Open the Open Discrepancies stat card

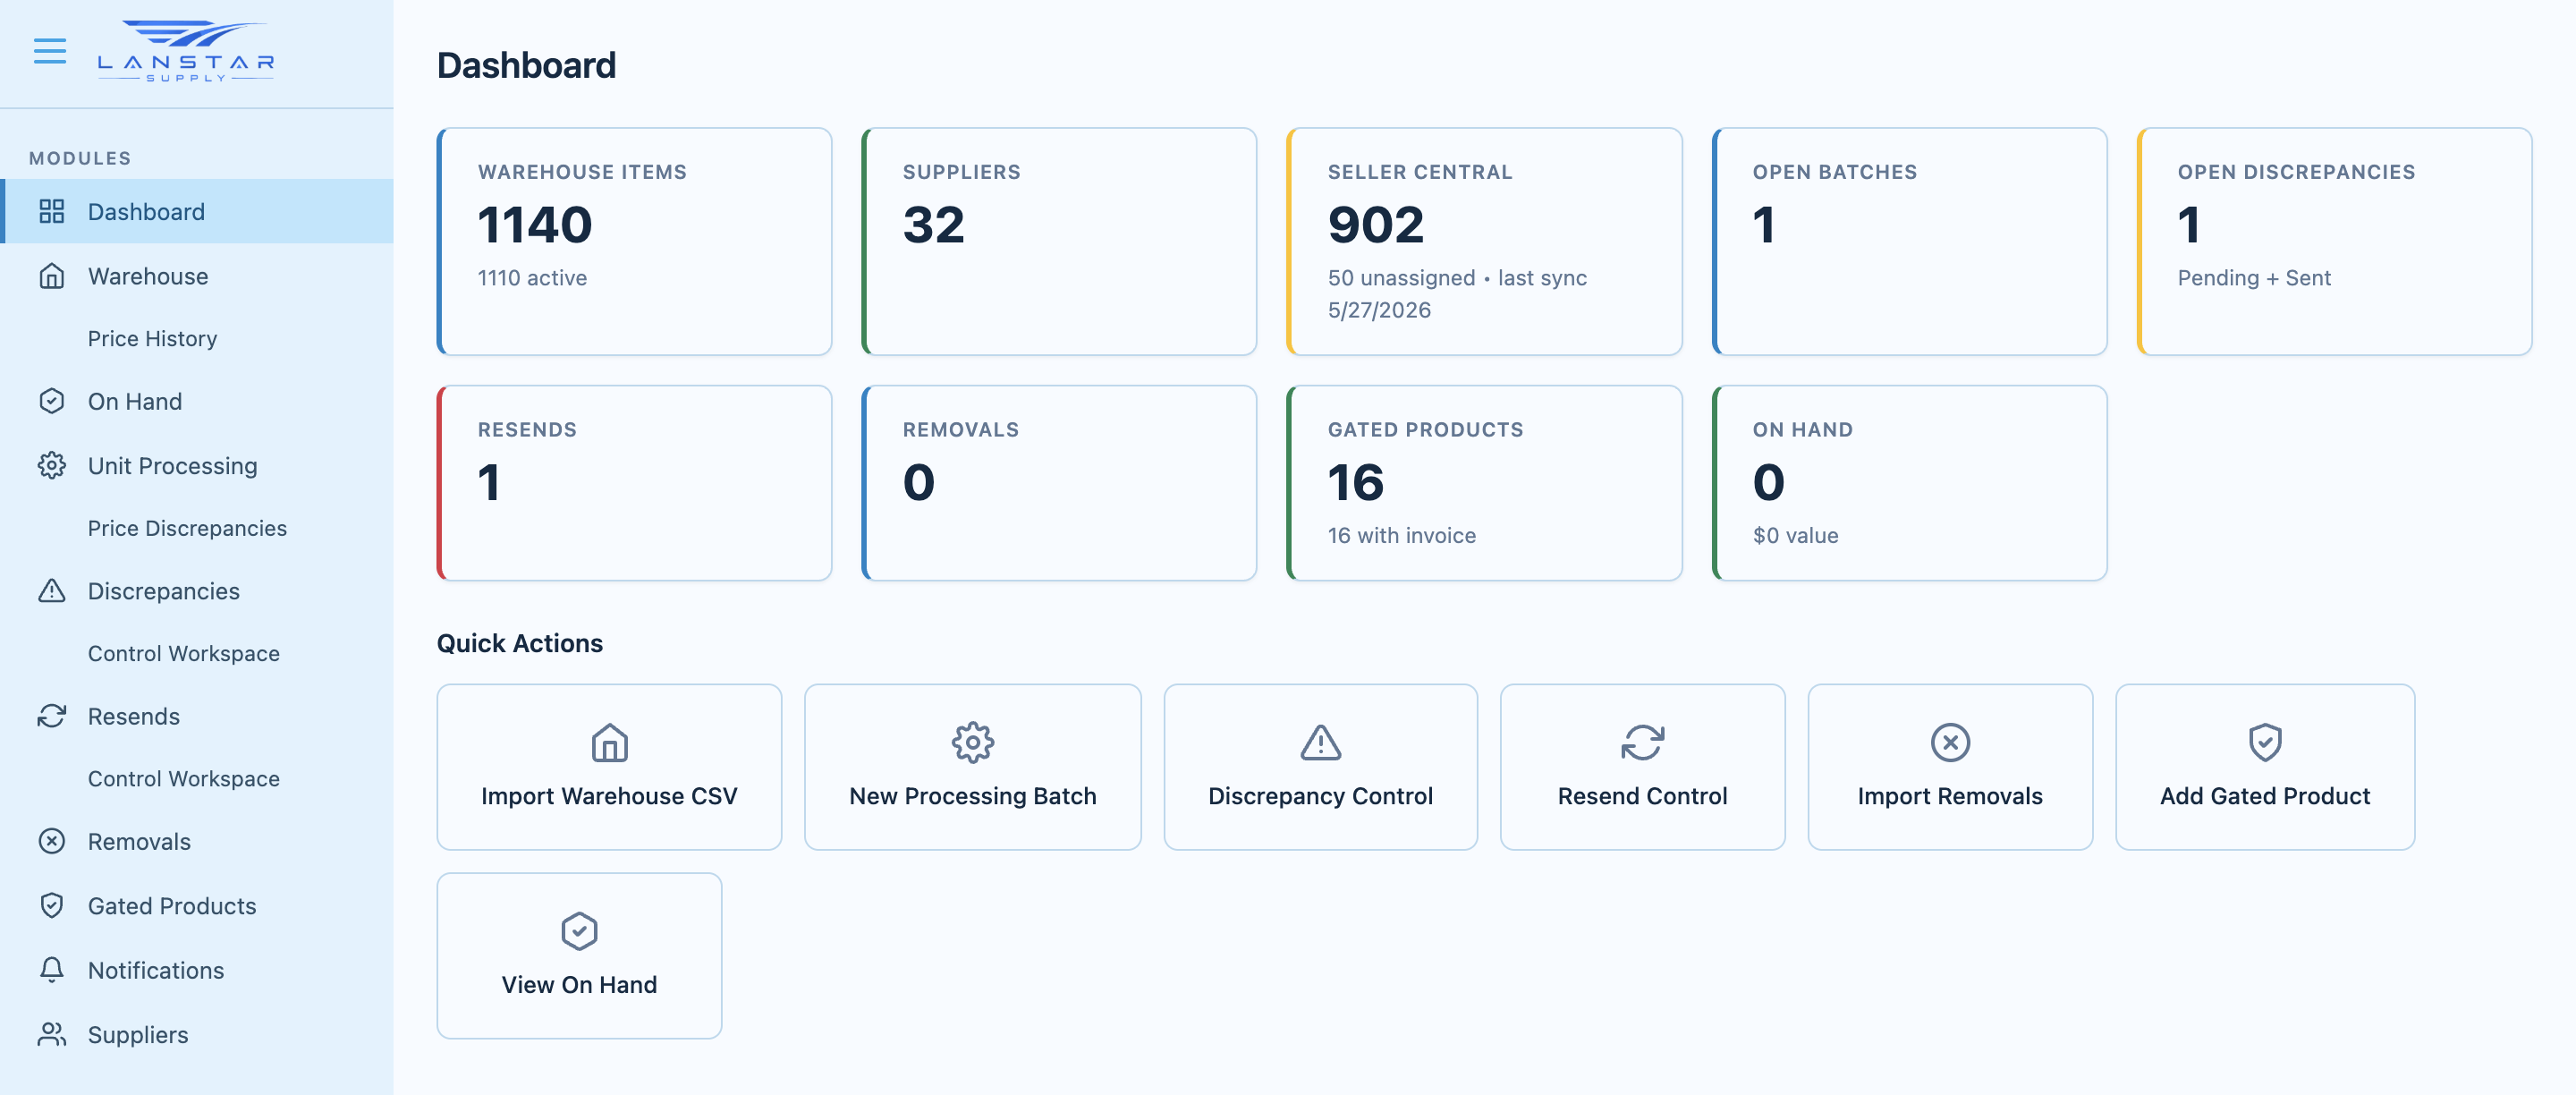pos(2334,241)
